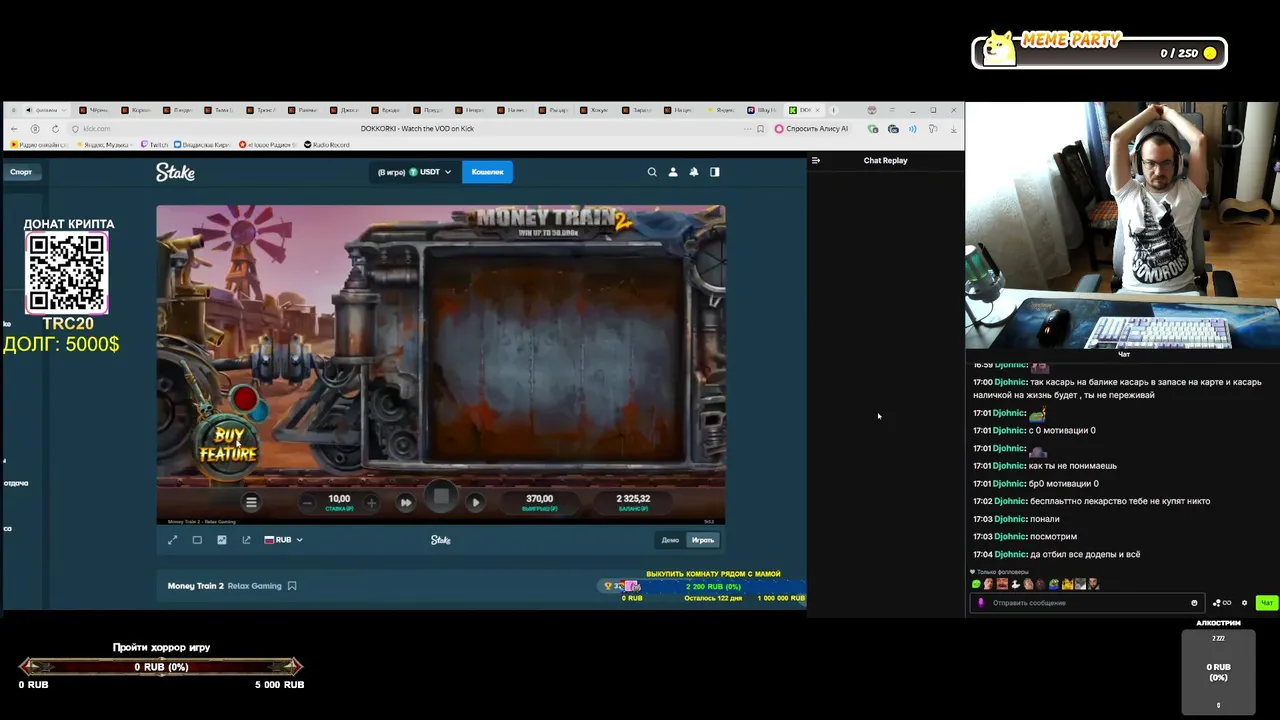Click the purple identity icon in chat input

[981, 603]
